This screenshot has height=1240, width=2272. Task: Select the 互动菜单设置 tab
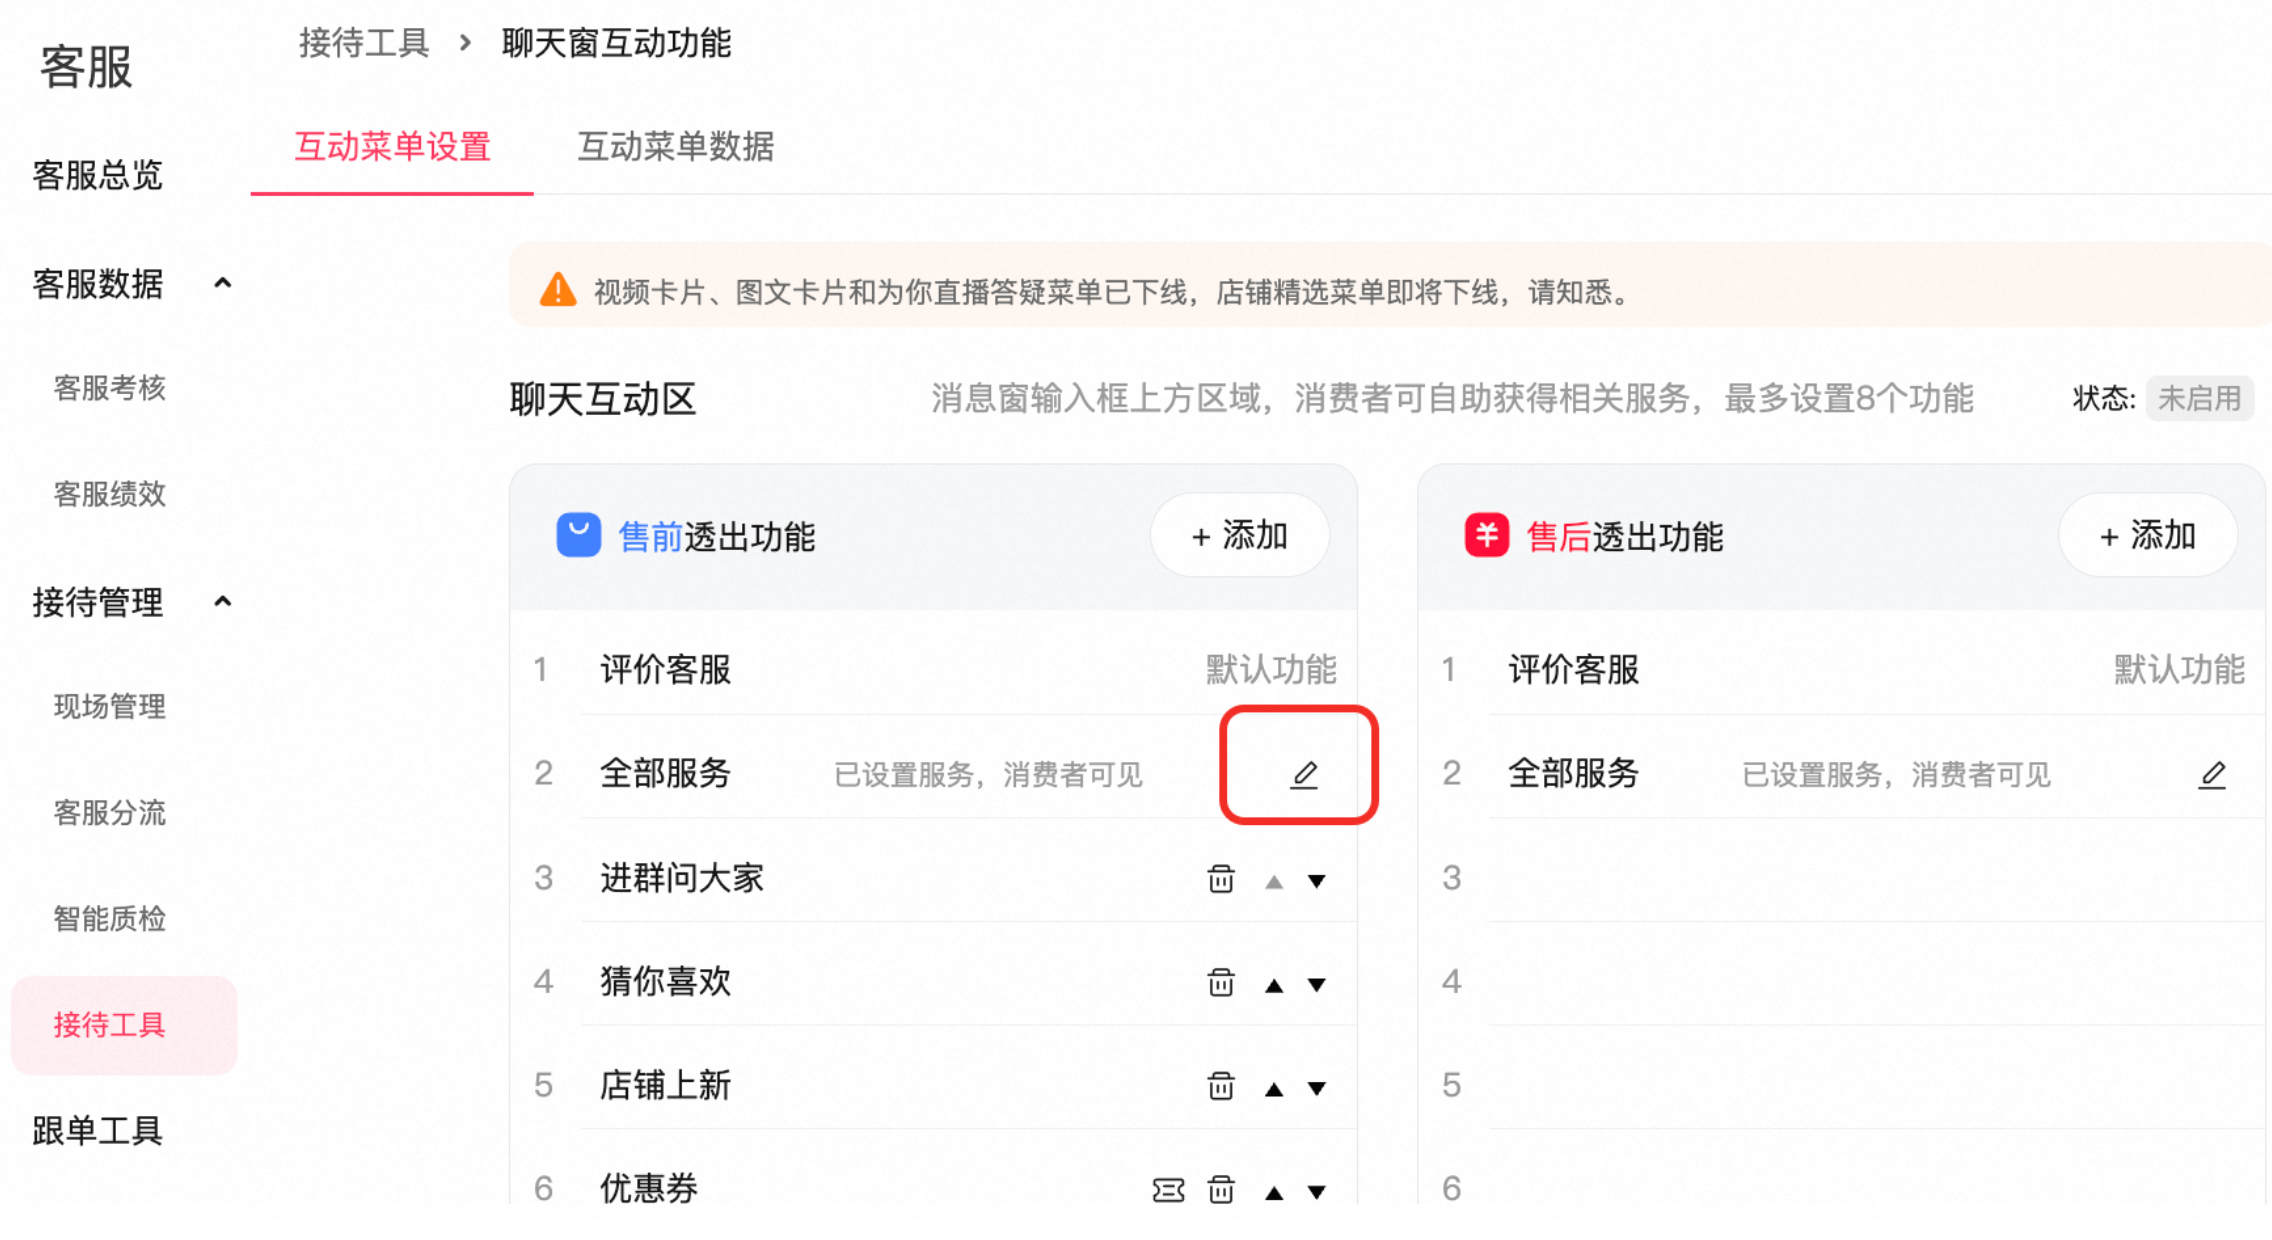(x=392, y=147)
